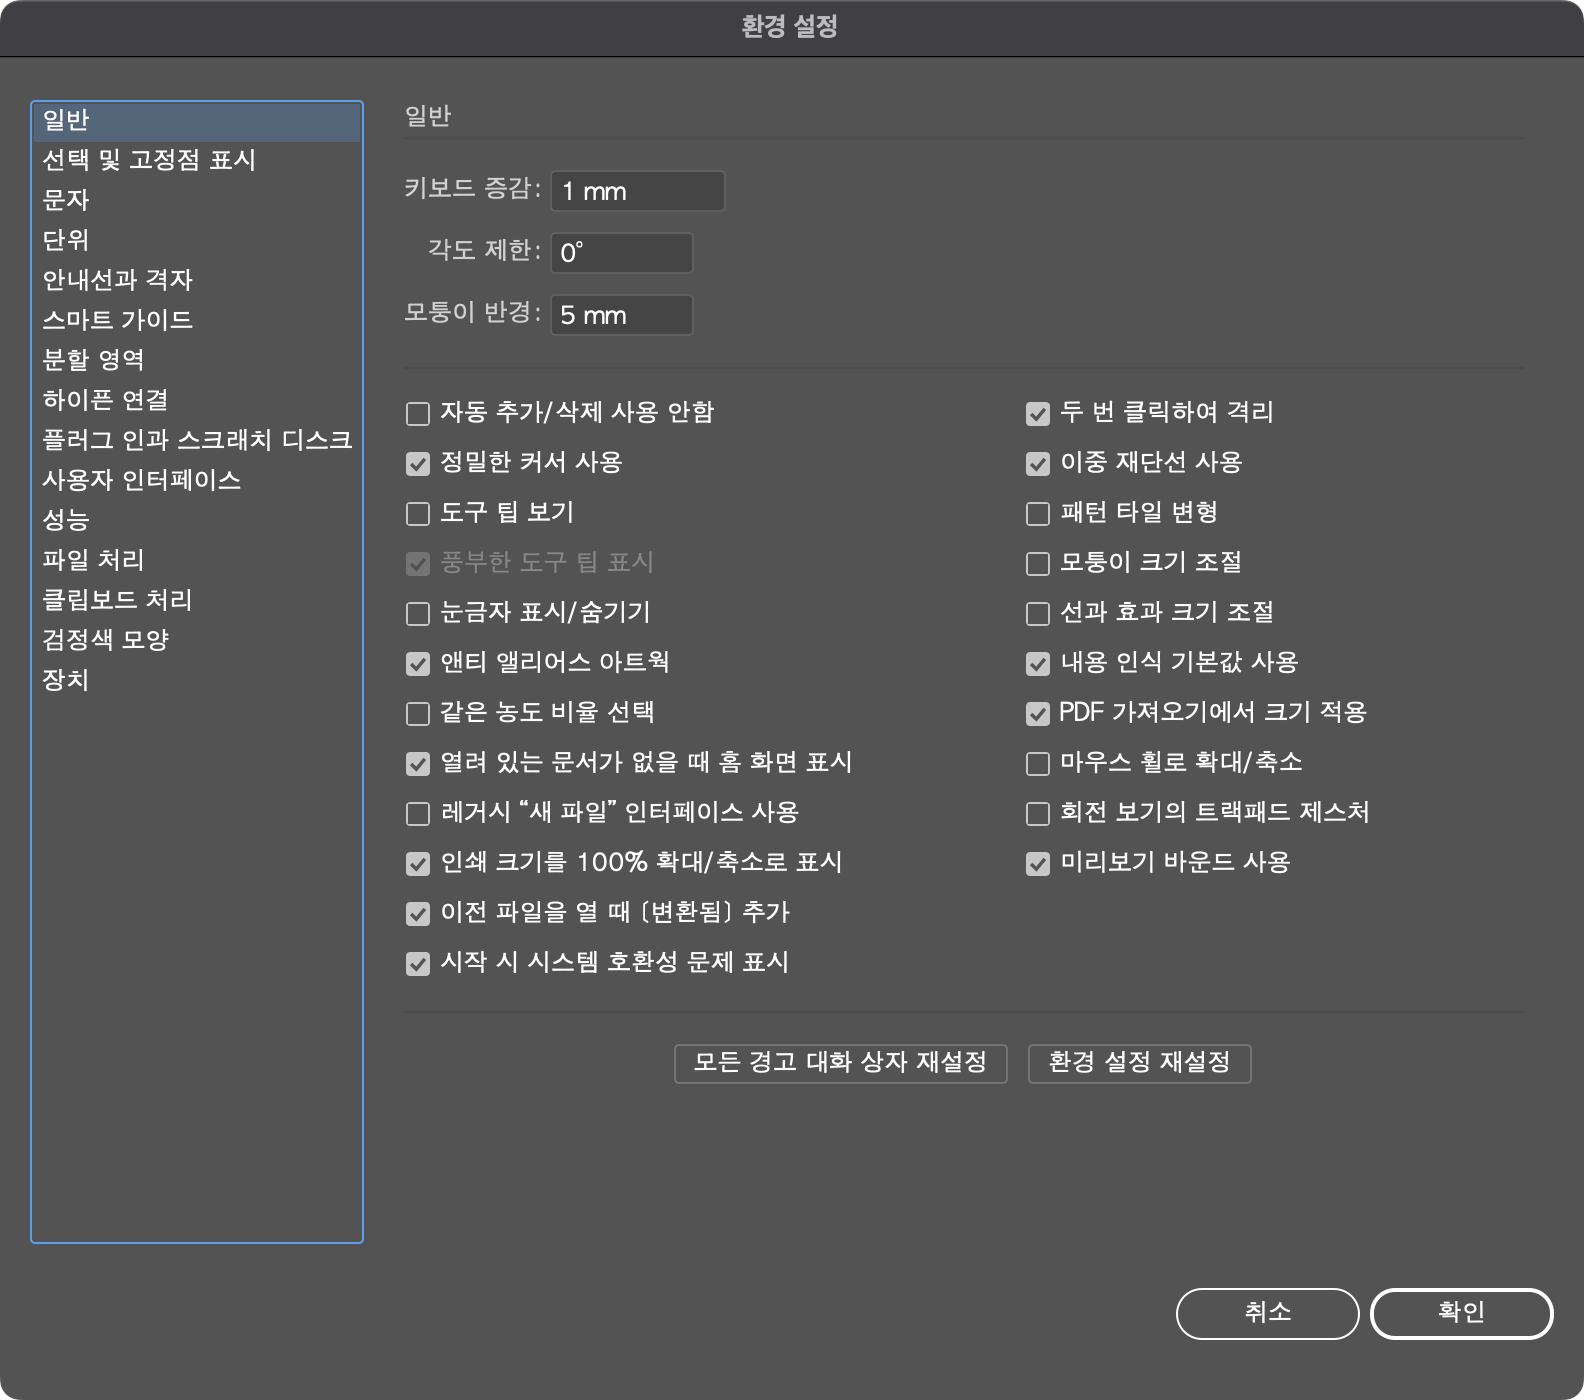Open 플러그 인과 스크래치 디스크 settings
1584x1400 pixels.
click(197, 440)
